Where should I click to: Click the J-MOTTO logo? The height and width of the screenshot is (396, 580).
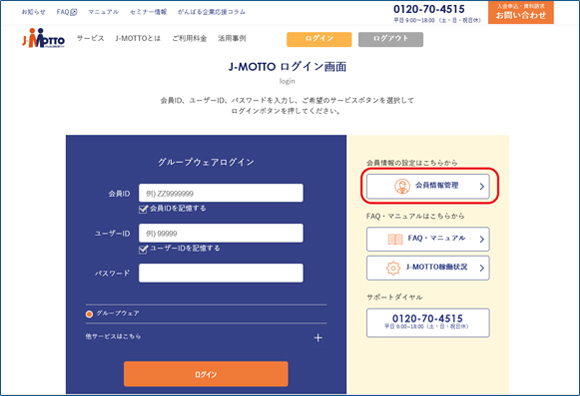pos(43,38)
